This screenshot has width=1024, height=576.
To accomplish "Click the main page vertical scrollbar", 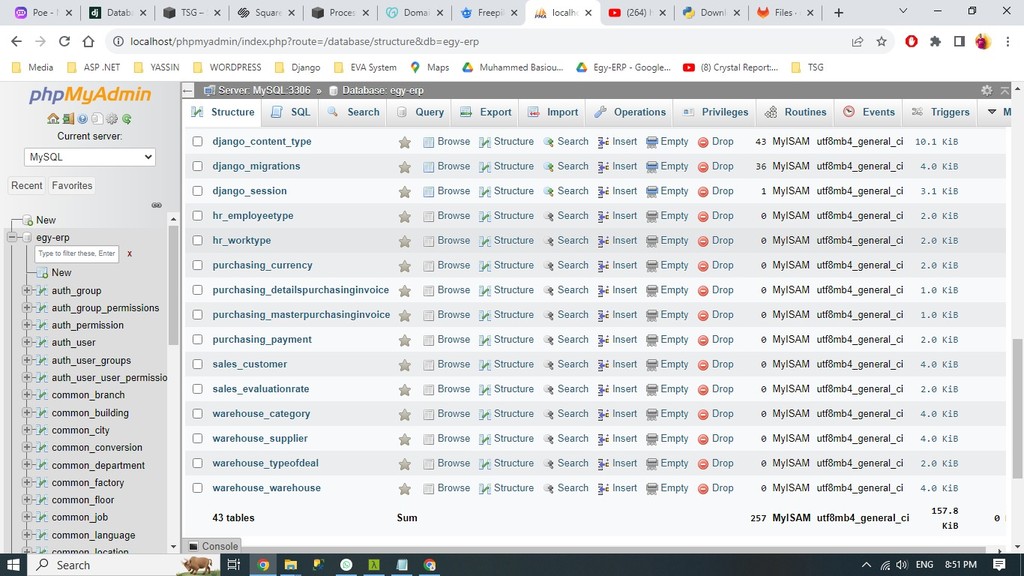I will tap(1017, 408).
